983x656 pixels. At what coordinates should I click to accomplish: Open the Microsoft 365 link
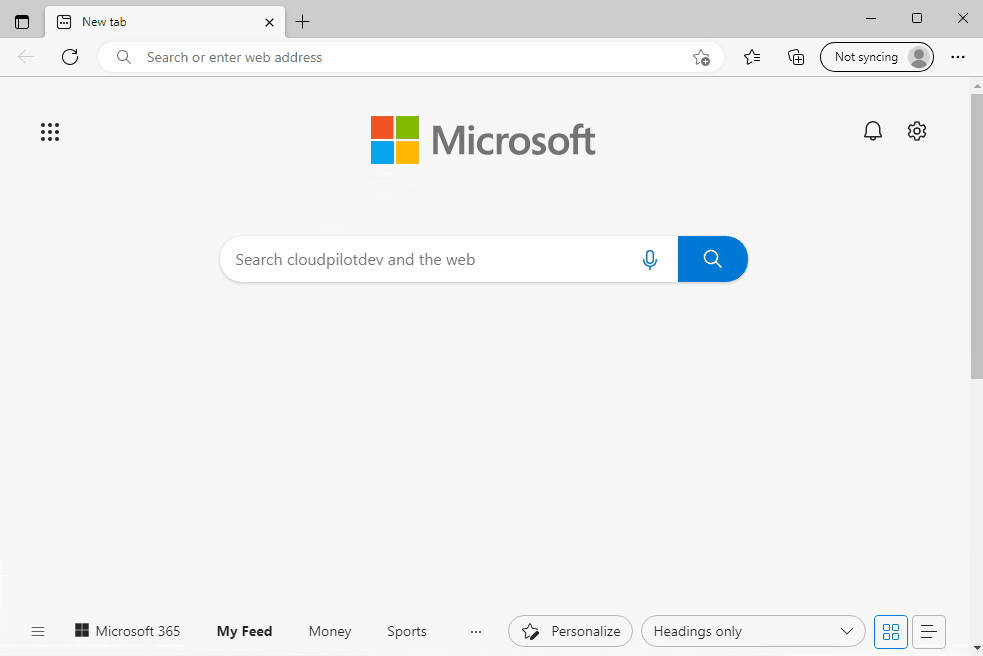point(127,631)
